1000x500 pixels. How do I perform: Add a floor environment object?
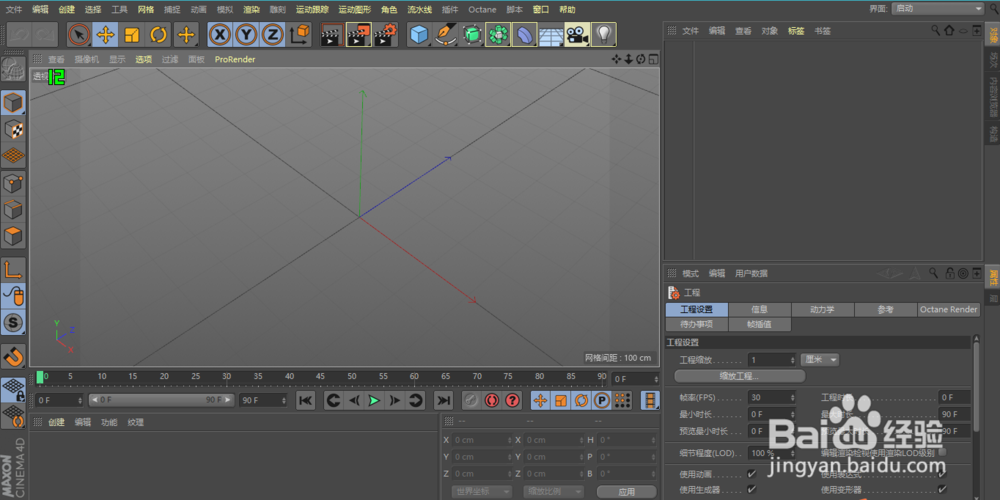[550, 34]
